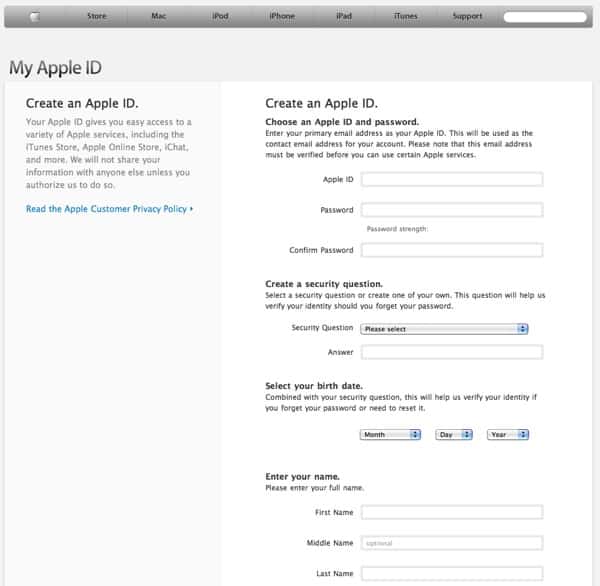The height and width of the screenshot is (586, 600).
Task: Navigate to the iPhone section
Action: pyautogui.click(x=282, y=16)
